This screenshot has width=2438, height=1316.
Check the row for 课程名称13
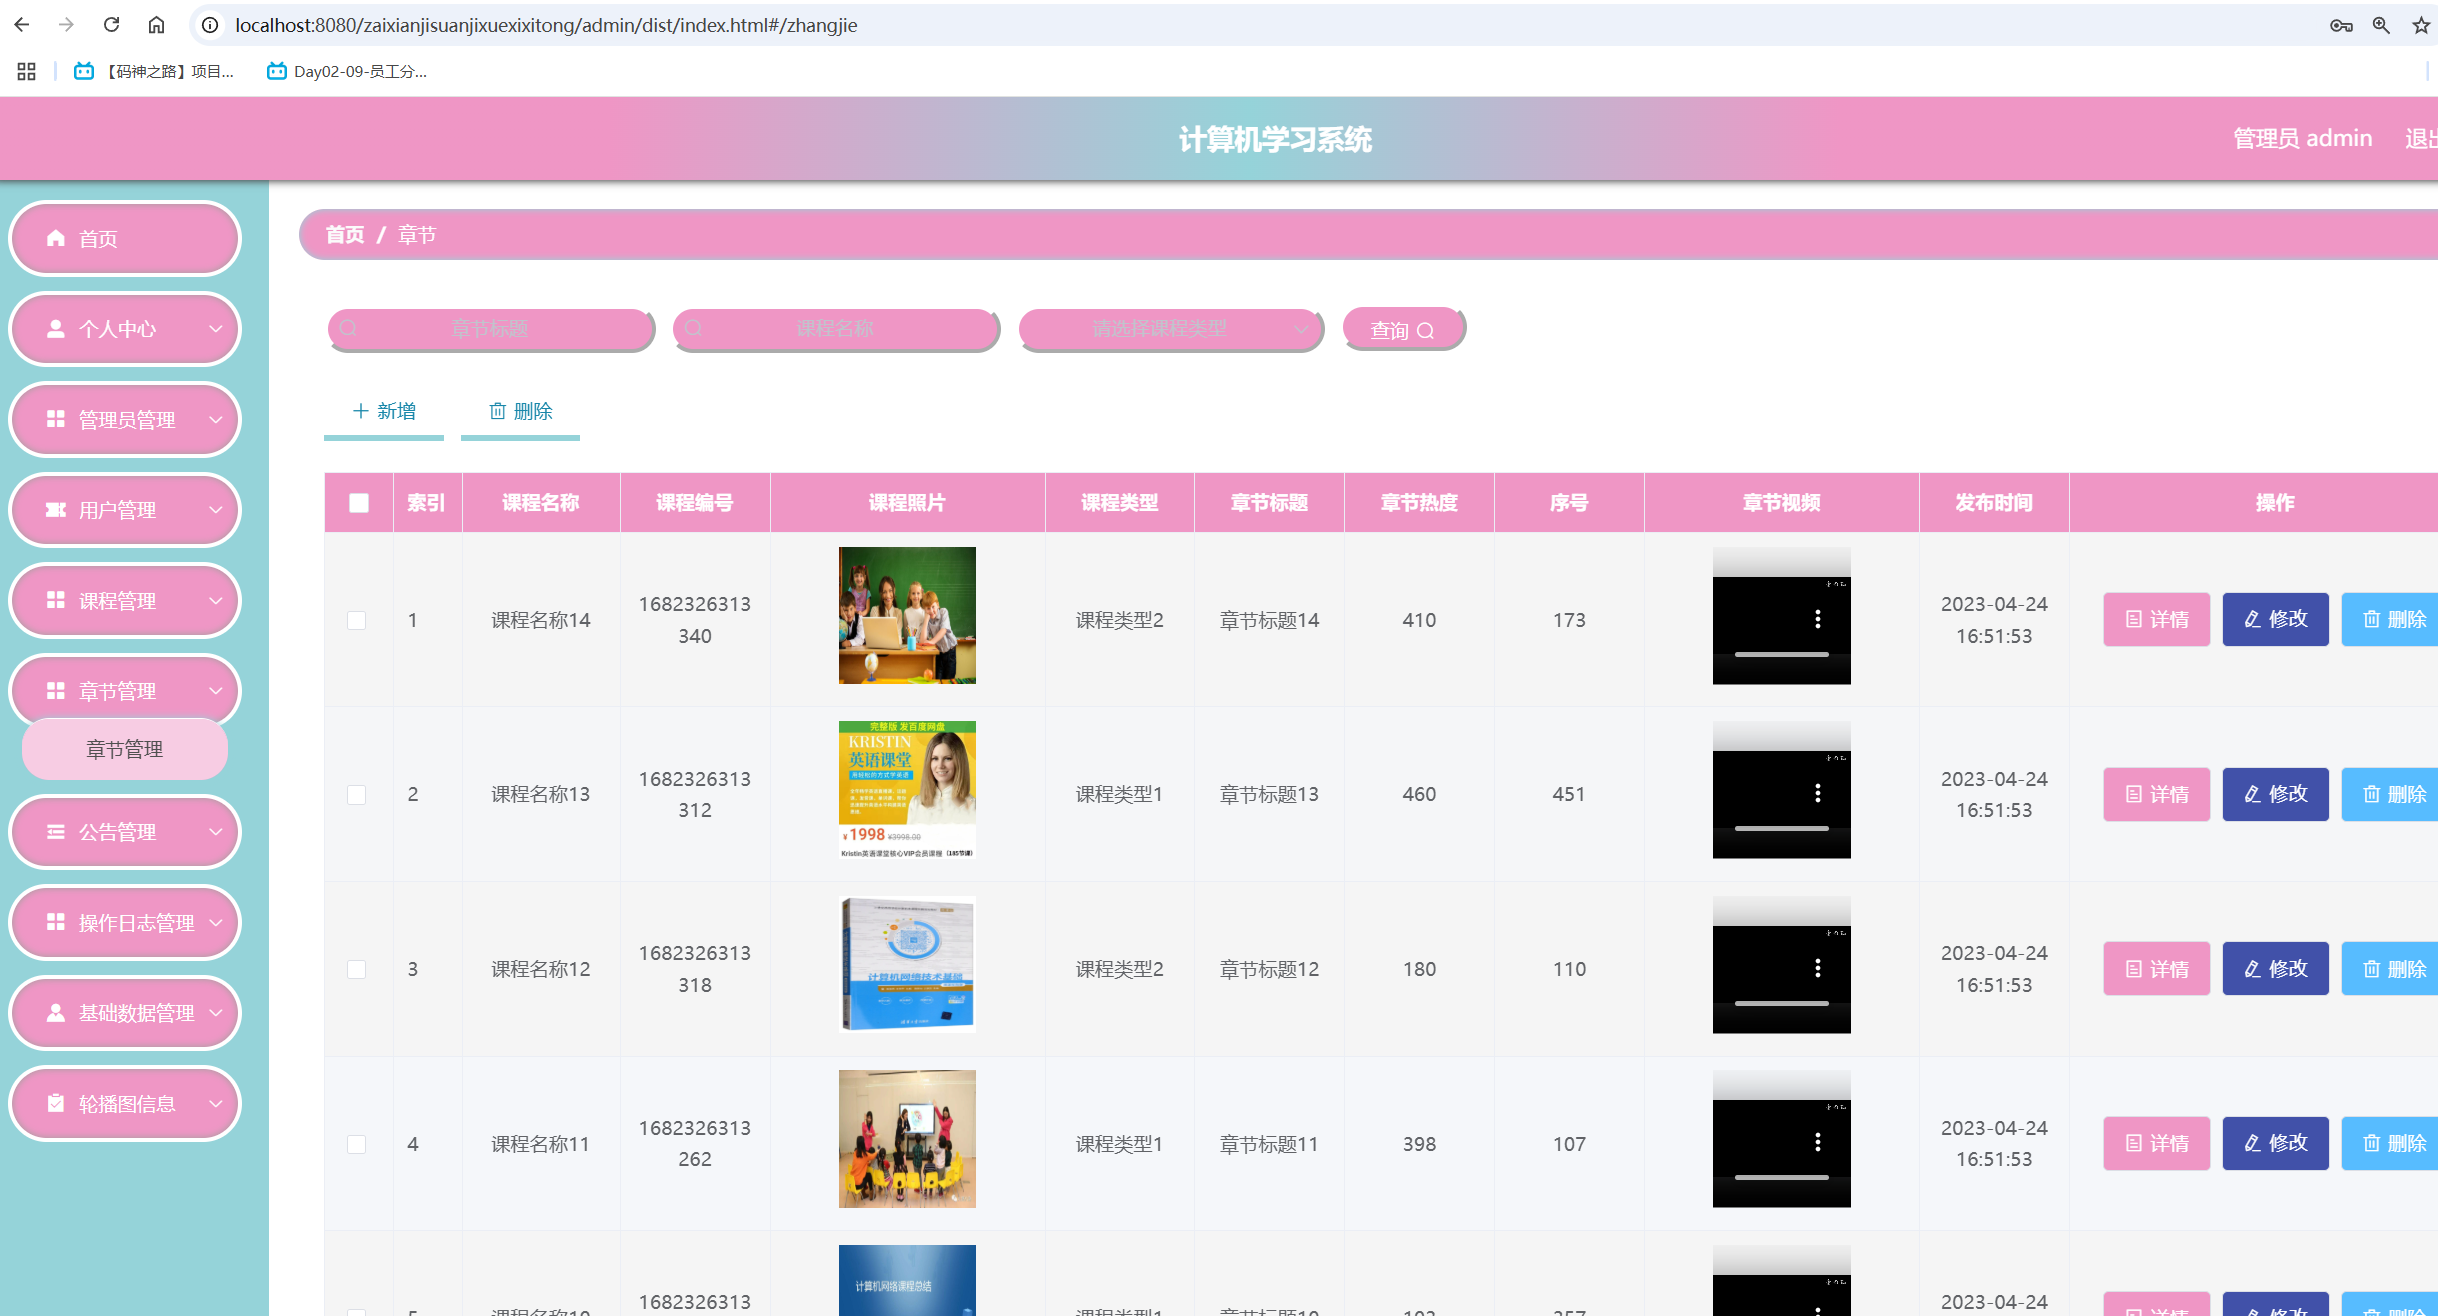(x=356, y=795)
